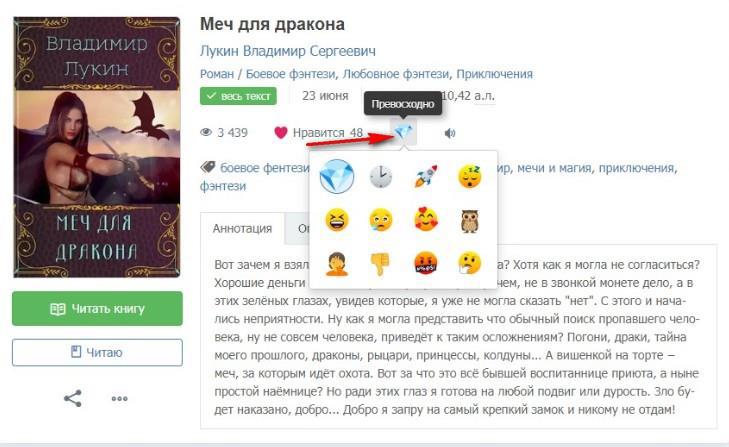The width and height of the screenshot is (729, 447).
Task: Pick the heart-eyes loving face reaction
Action: pos(425,220)
